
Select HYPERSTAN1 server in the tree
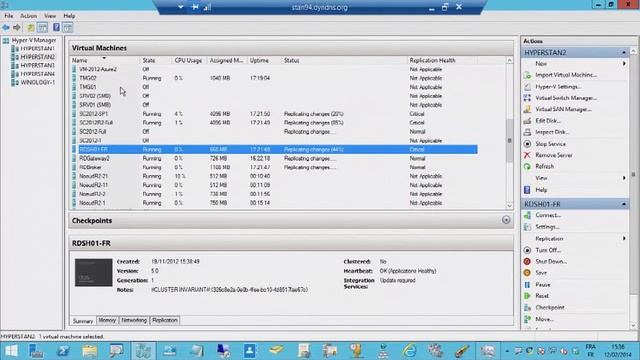point(37,49)
